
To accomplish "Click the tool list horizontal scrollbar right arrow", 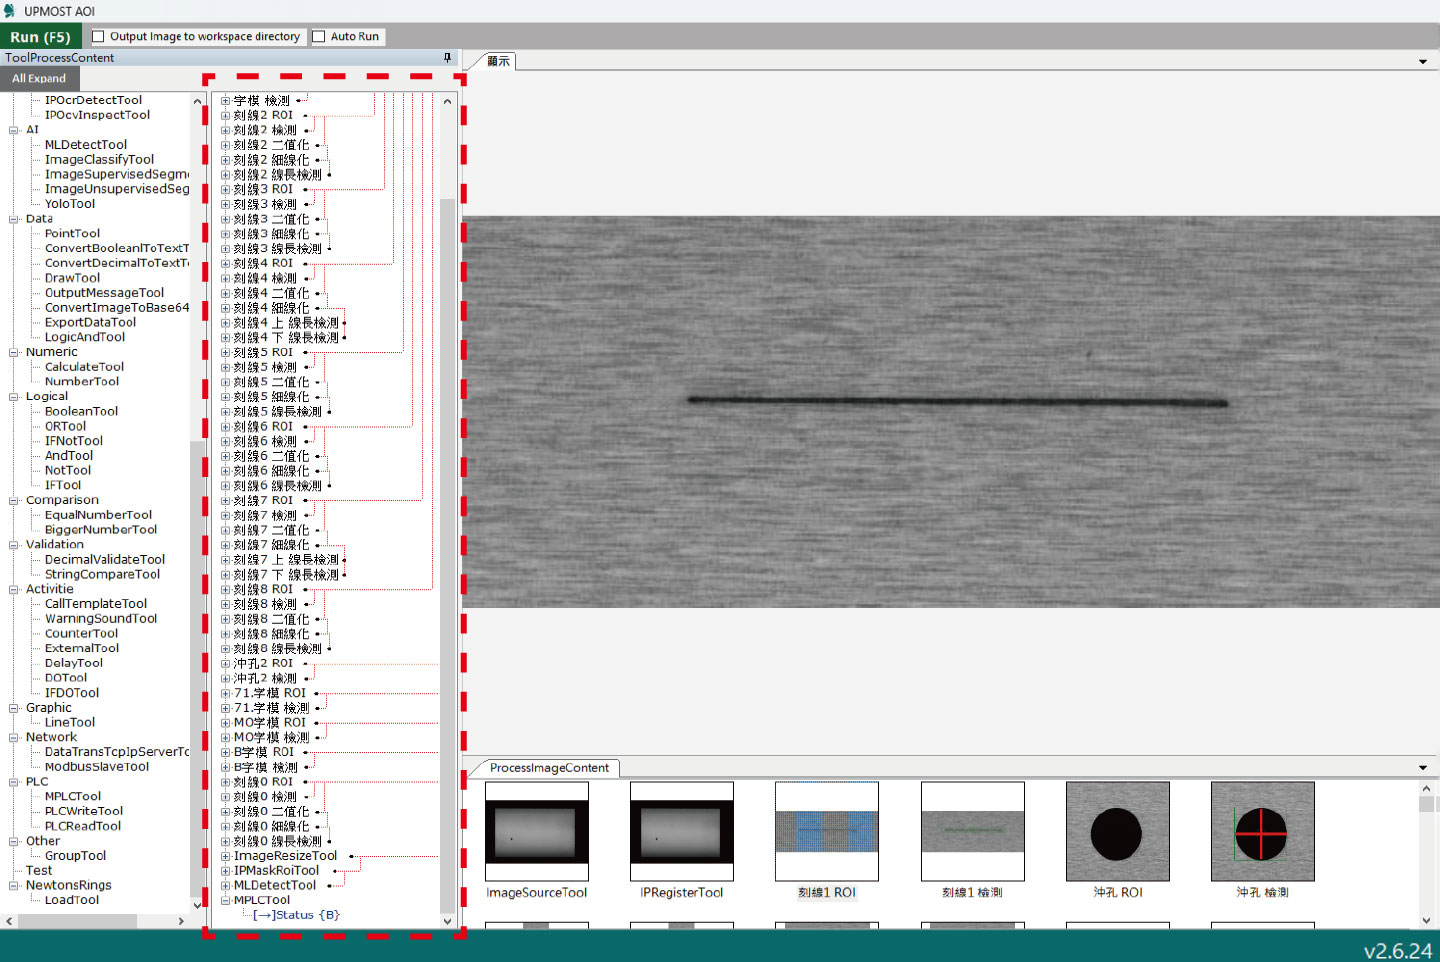I will (181, 921).
